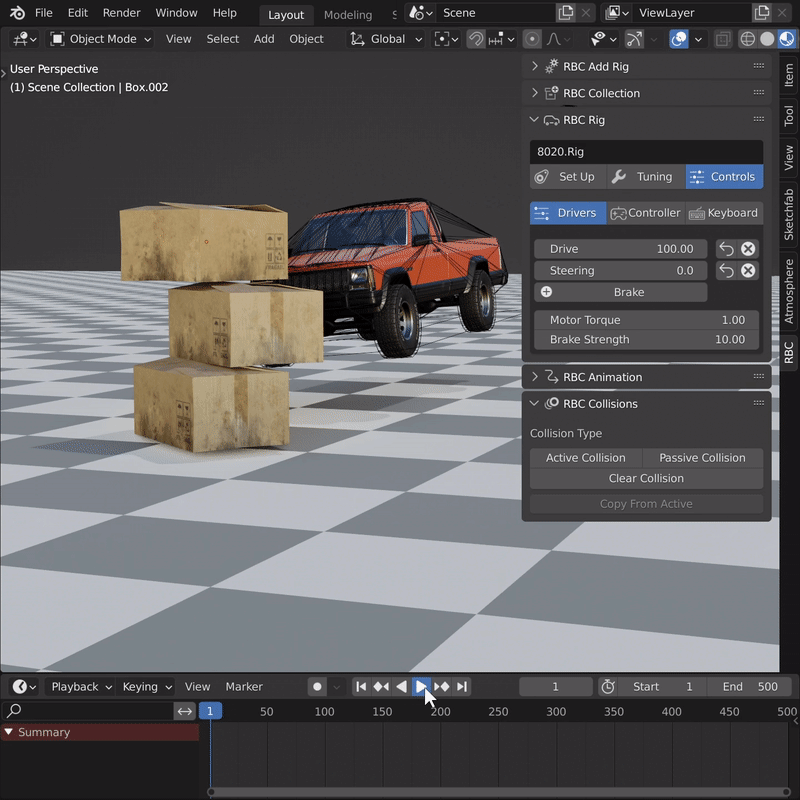Switch to the Tuning tab

[646, 177]
